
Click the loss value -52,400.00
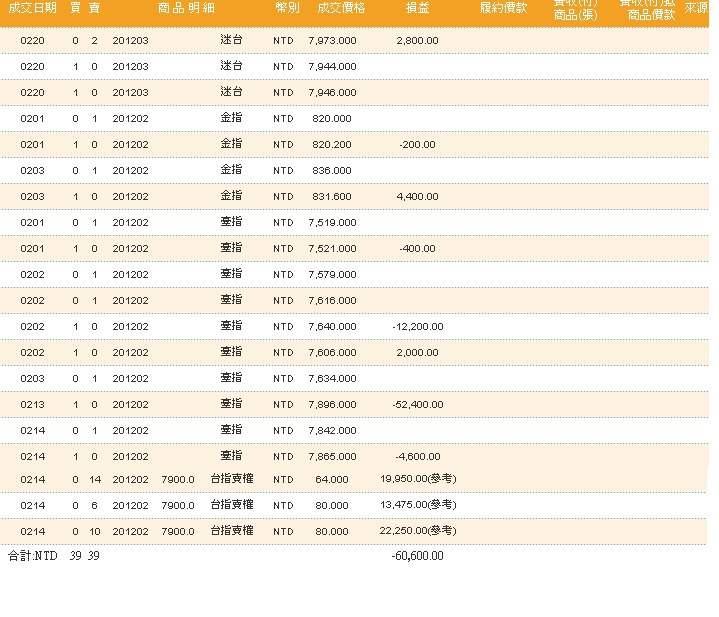pos(418,405)
